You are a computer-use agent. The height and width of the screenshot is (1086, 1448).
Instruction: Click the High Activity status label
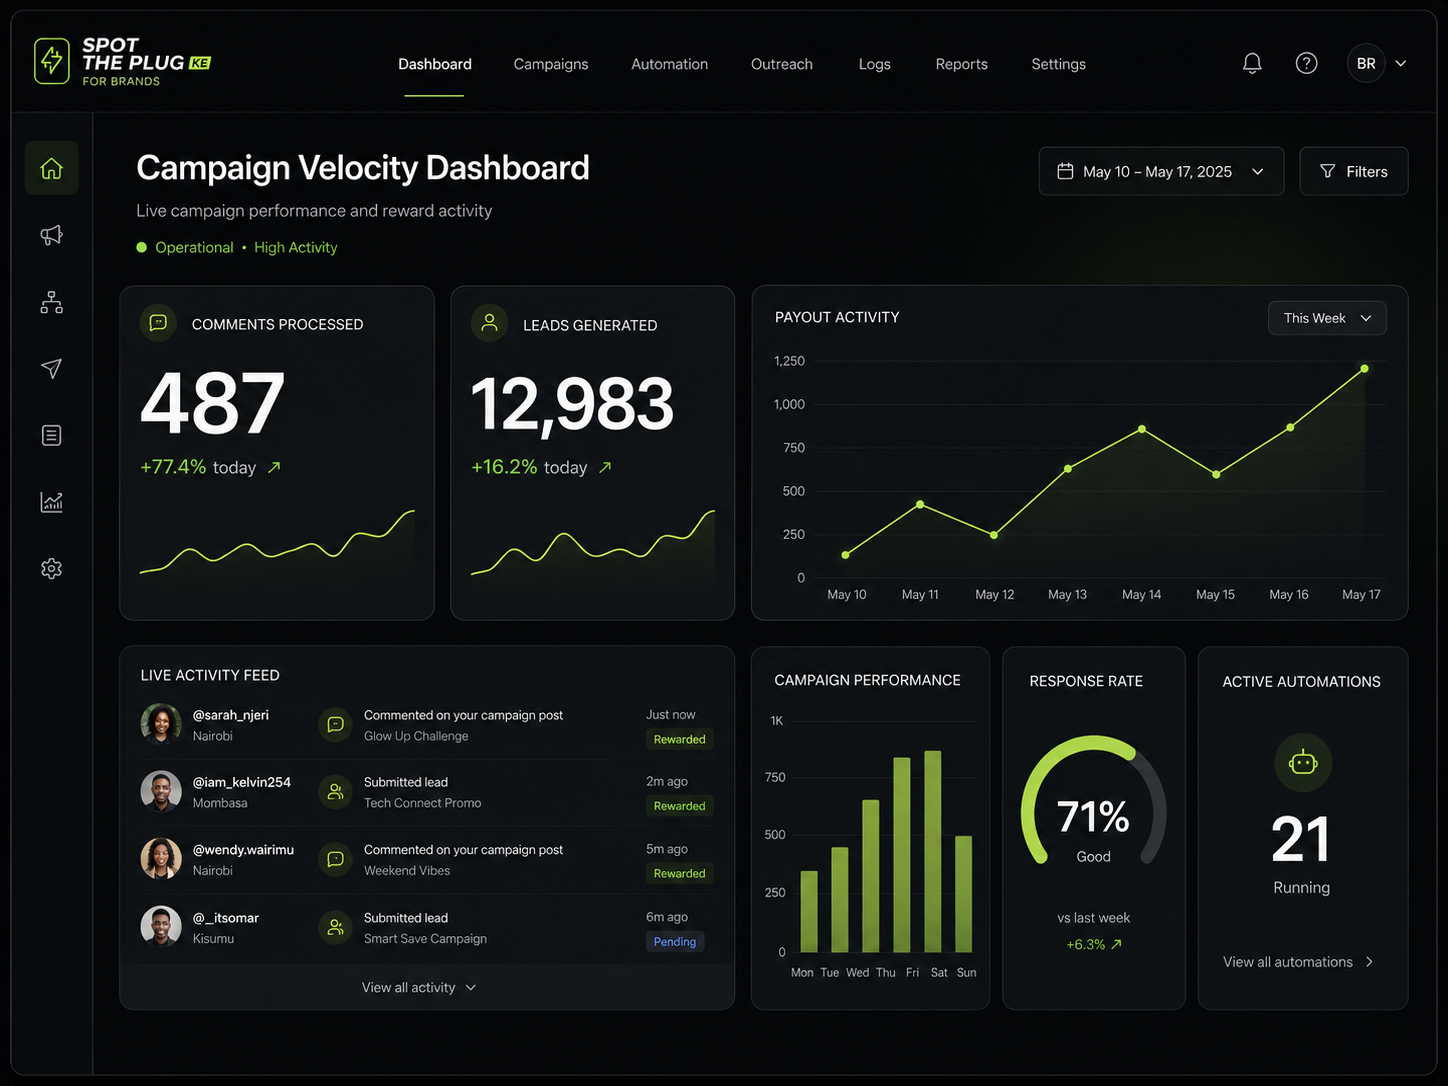[x=296, y=247]
